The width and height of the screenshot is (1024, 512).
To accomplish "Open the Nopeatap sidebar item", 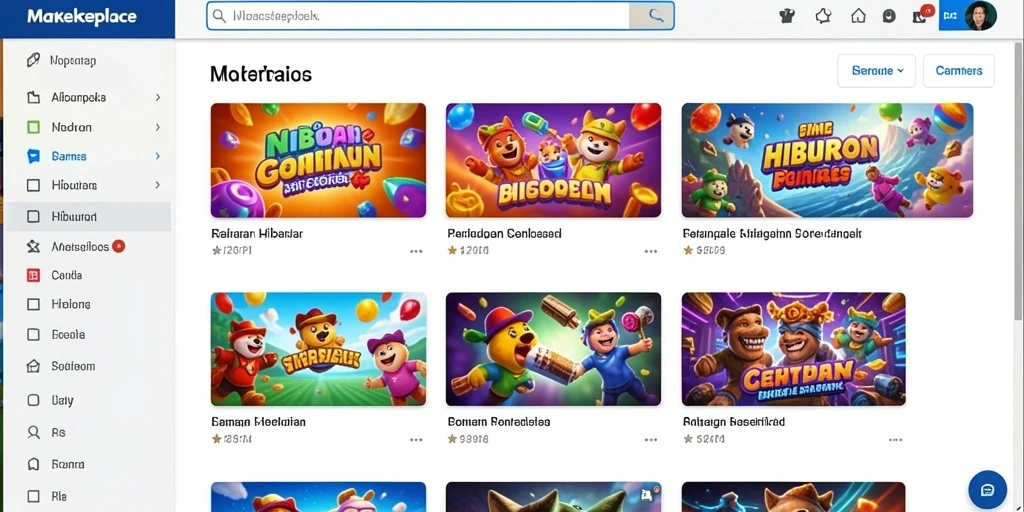I will click(x=73, y=61).
